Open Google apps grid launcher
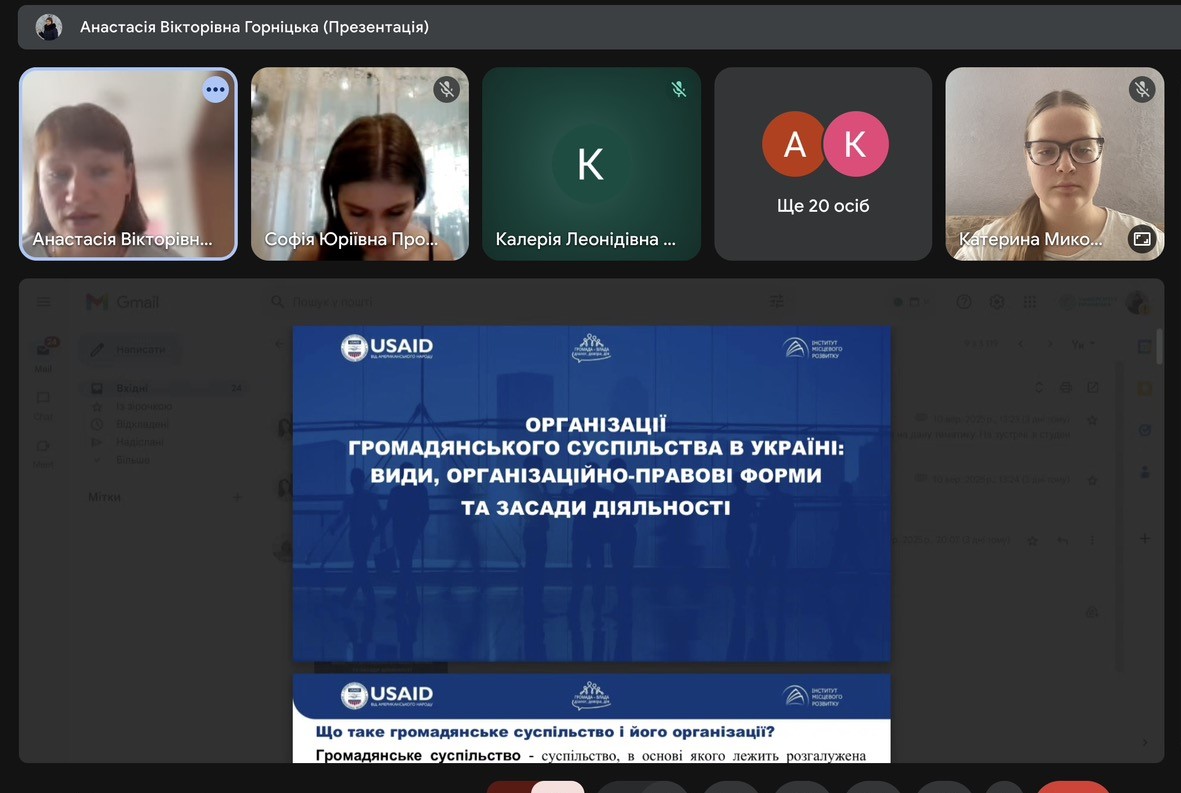1181x793 pixels. 1030,302
